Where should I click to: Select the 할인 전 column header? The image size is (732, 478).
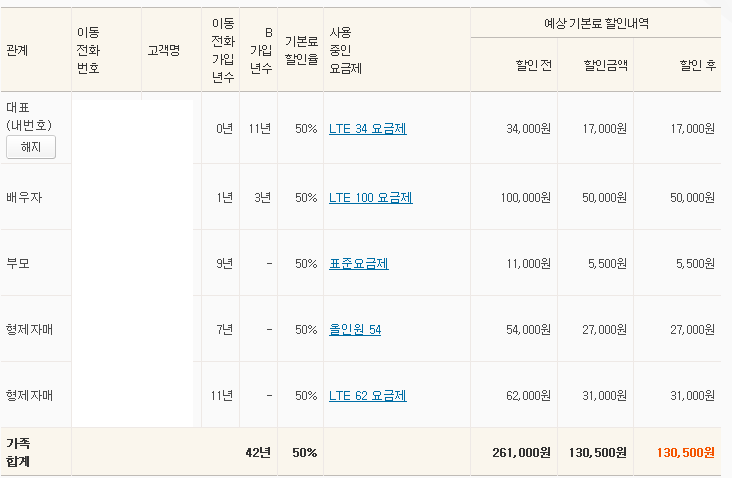point(534,65)
